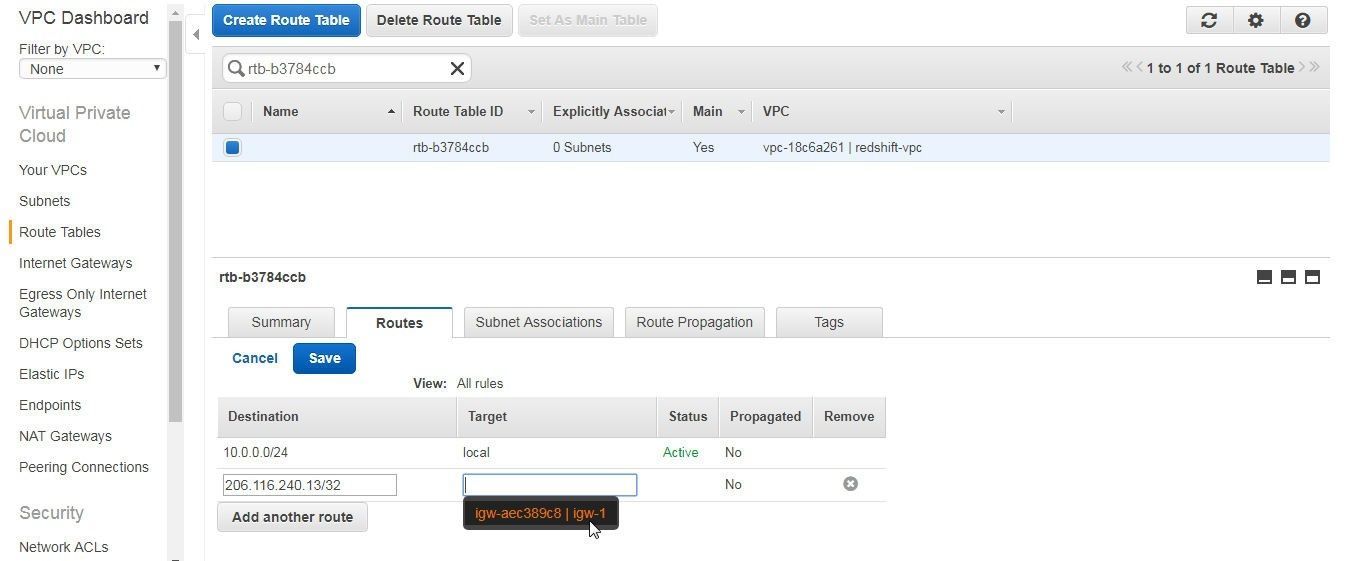Viewport: 1357px width, 561px height.
Task: Open the help question mark icon
Action: click(1302, 20)
